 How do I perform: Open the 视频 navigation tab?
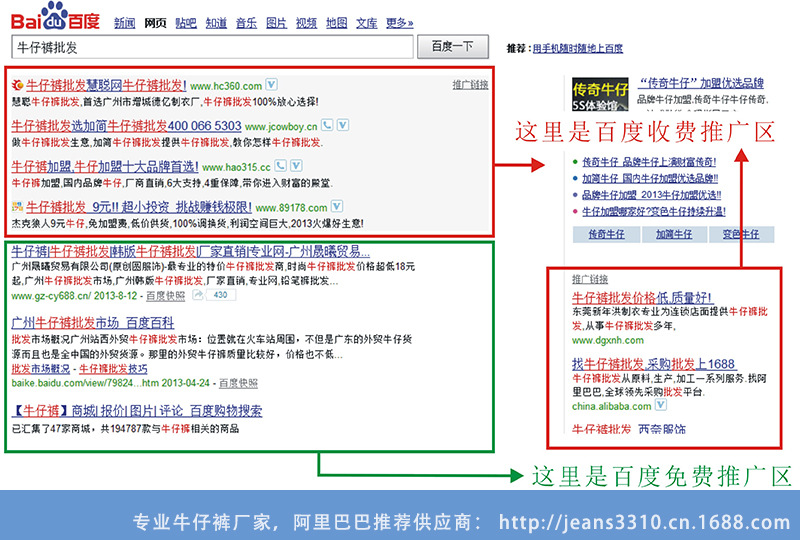pos(307,23)
